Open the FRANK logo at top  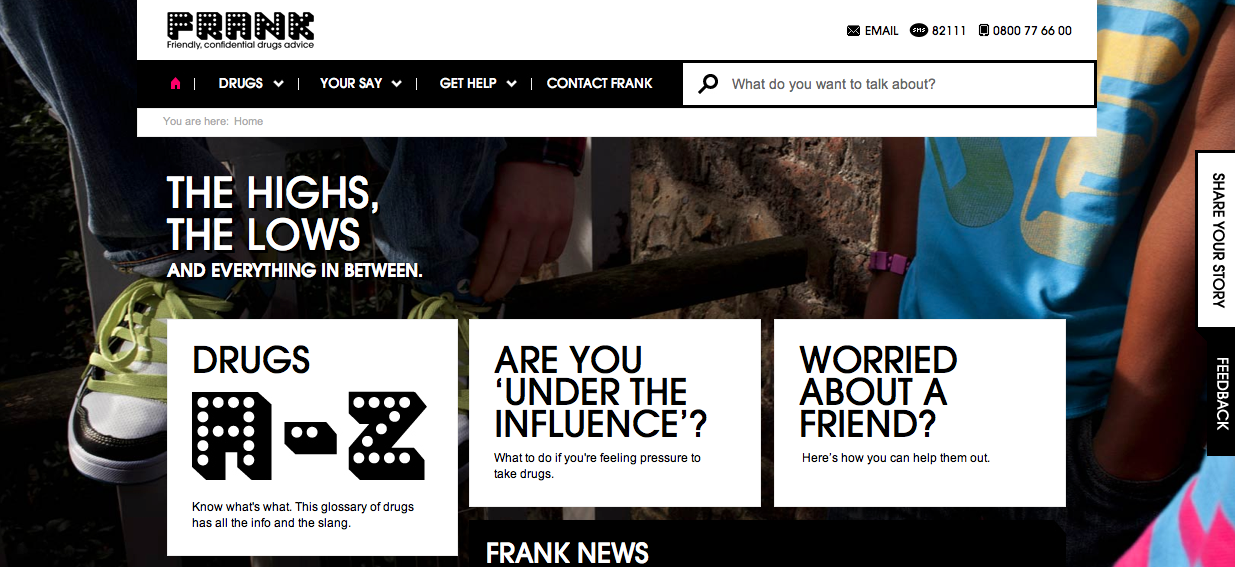(240, 30)
